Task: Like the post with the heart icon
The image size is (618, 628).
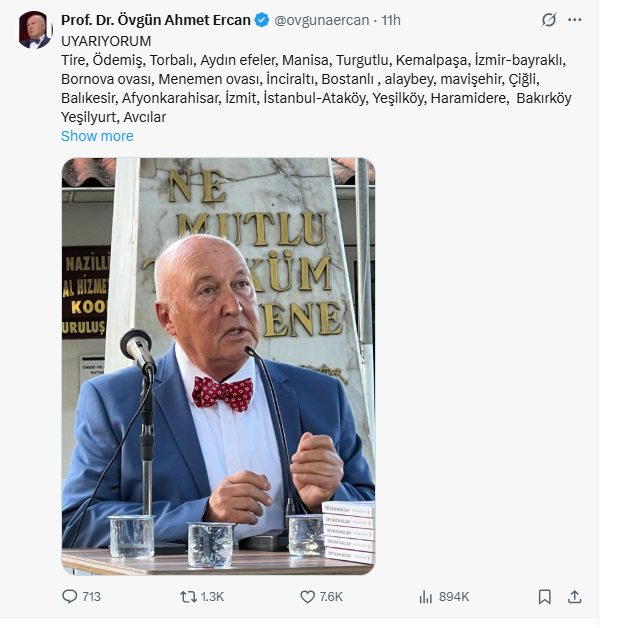Action: pos(308,596)
